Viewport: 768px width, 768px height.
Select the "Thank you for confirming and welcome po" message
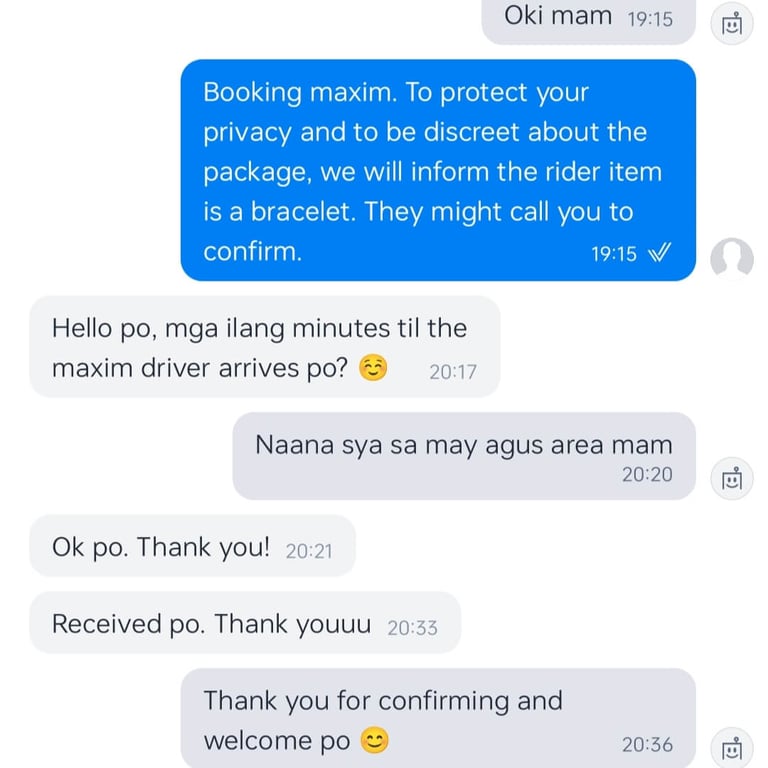click(x=438, y=718)
